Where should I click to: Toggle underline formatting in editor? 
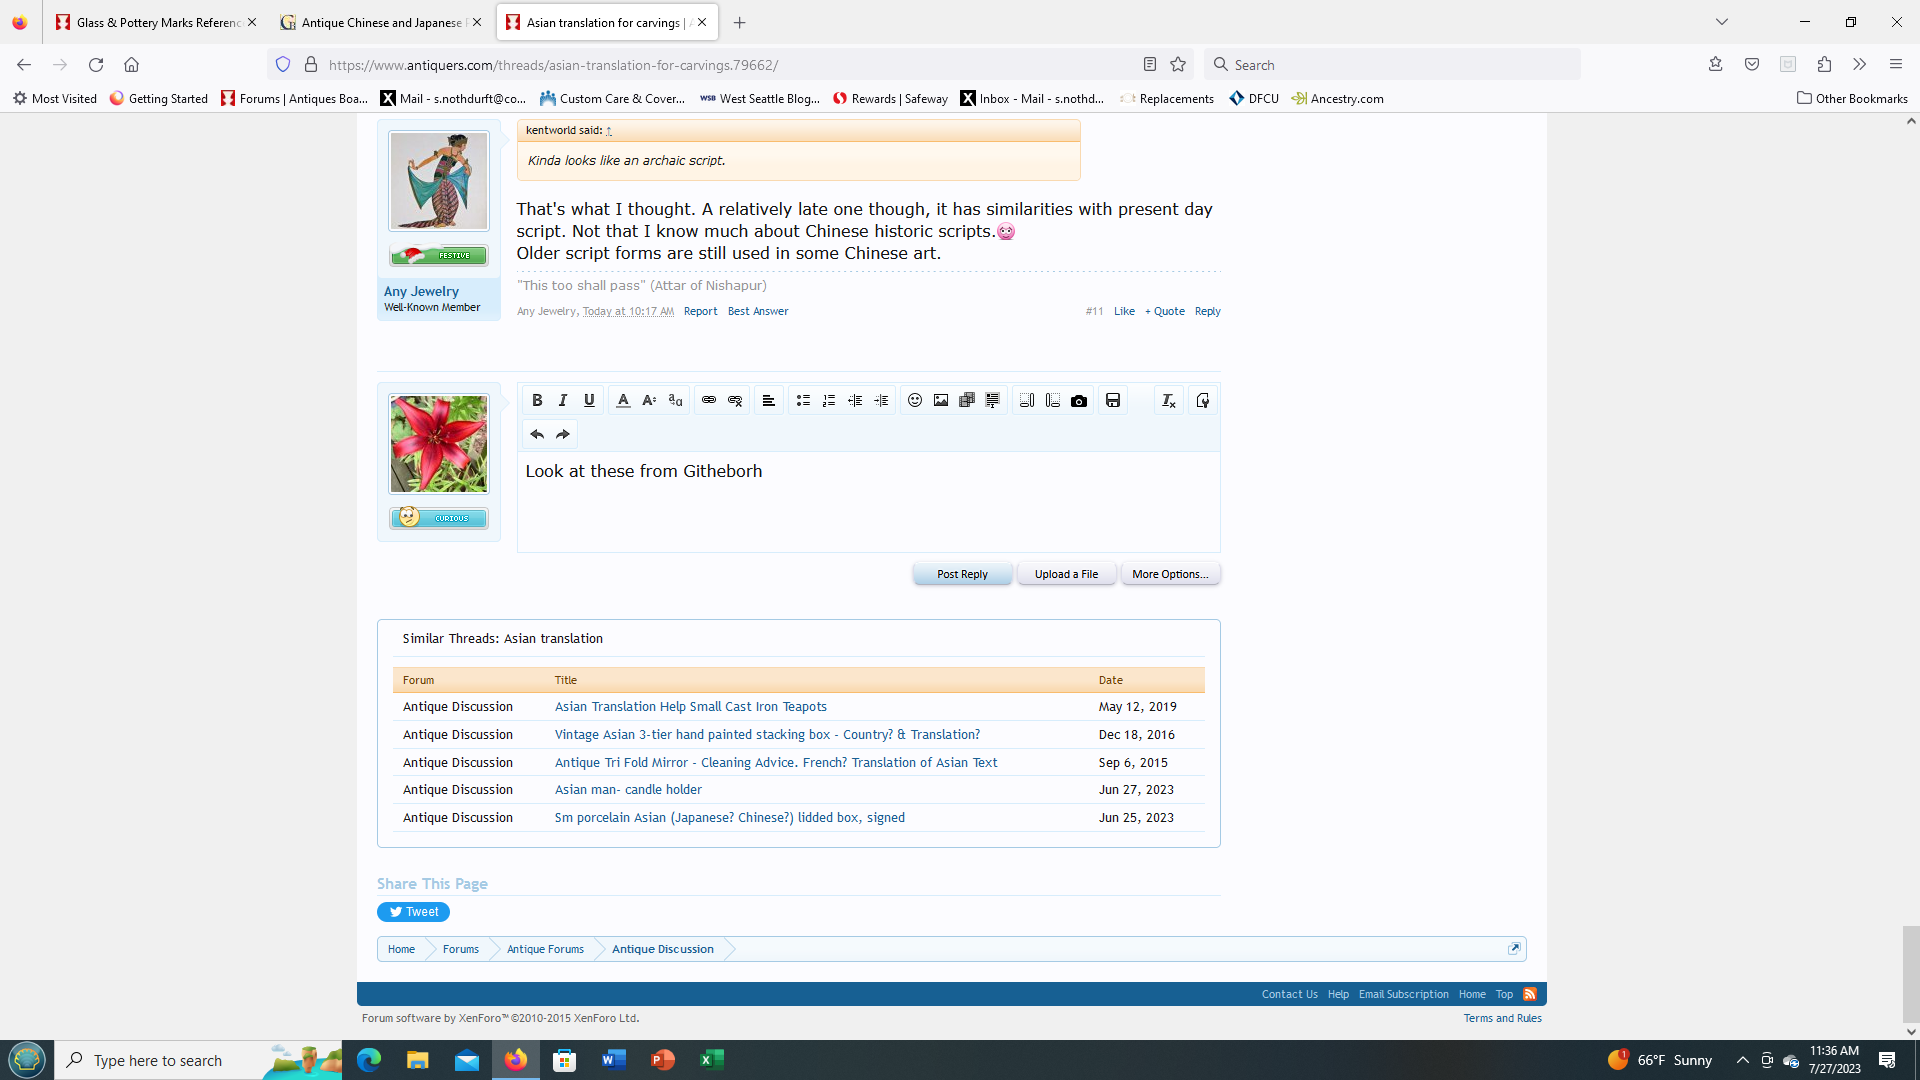(x=589, y=400)
